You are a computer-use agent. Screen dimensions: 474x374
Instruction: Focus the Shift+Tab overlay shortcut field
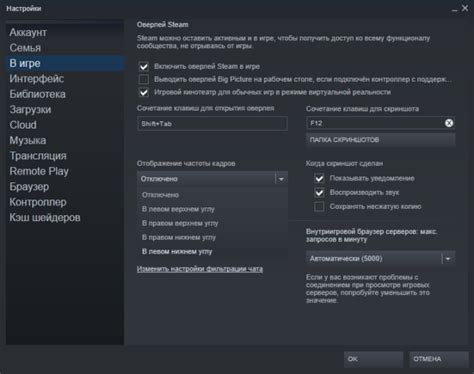click(212, 124)
